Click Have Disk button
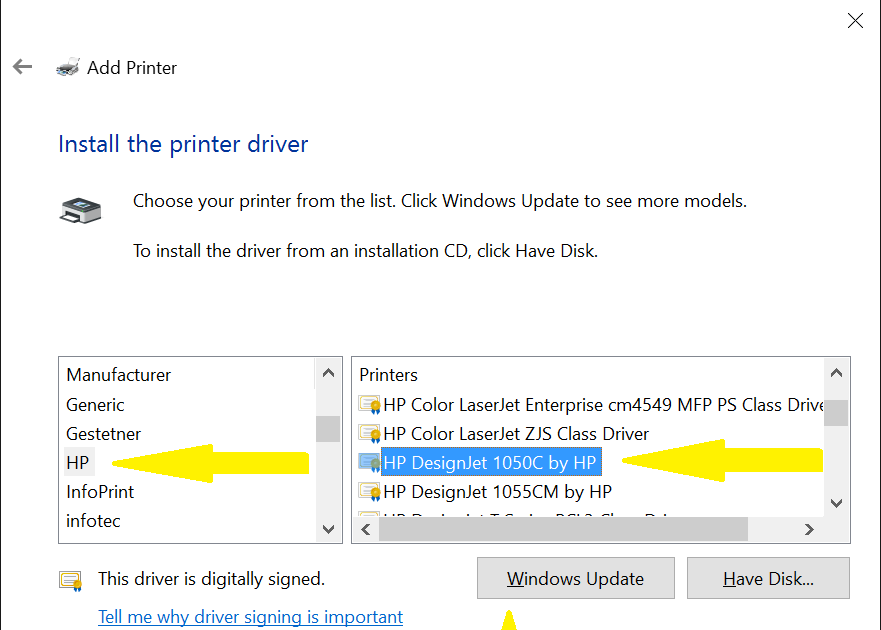This screenshot has width=881, height=630. [768, 578]
